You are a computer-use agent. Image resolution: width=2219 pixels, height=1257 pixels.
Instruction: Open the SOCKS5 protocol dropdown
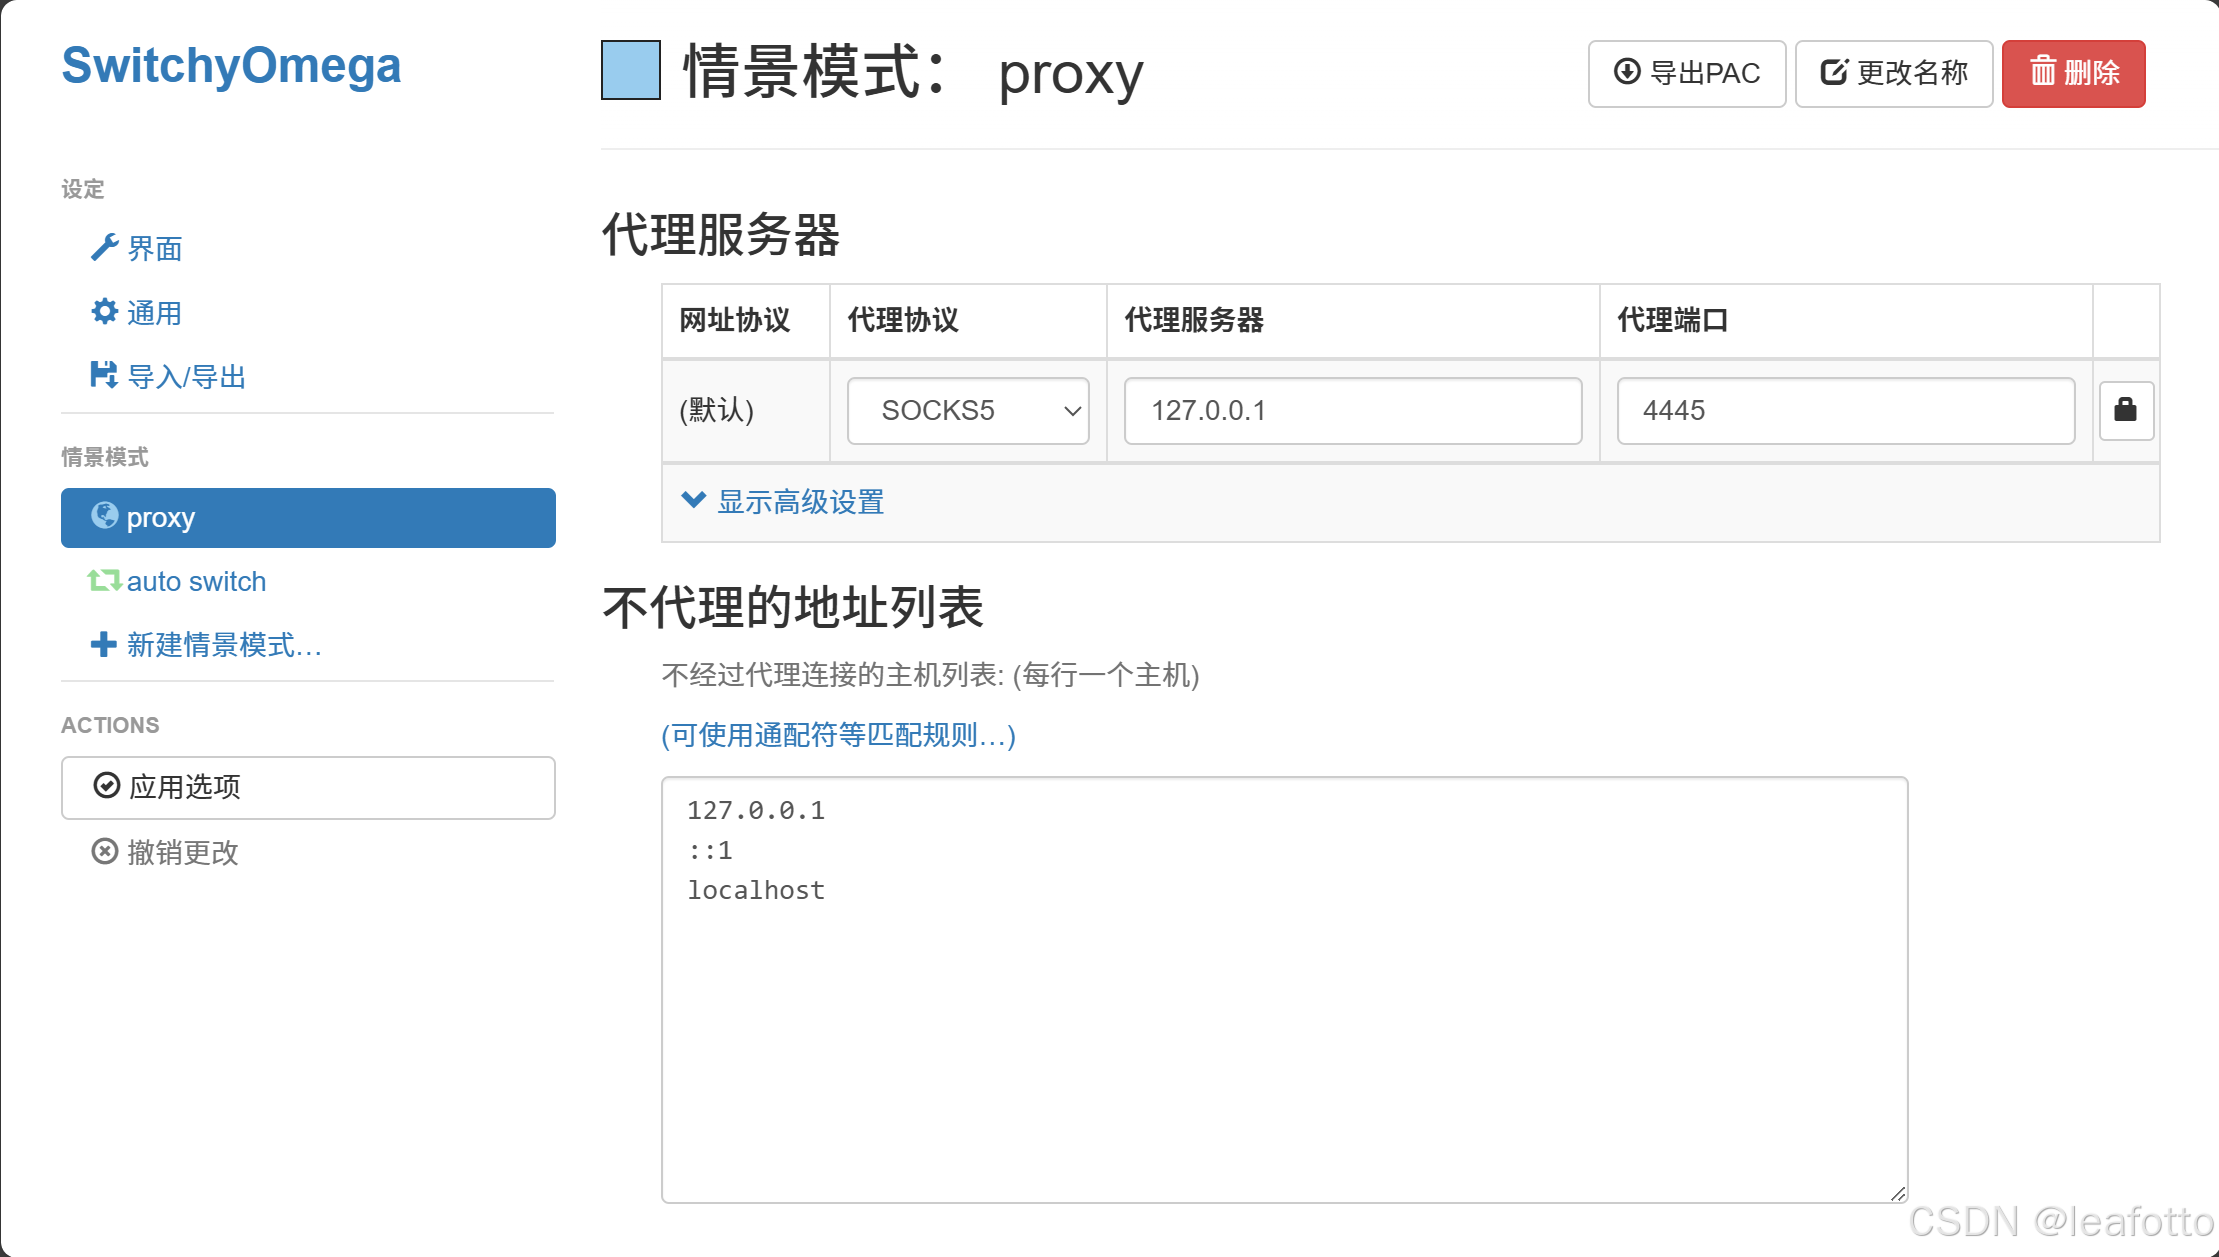967,410
